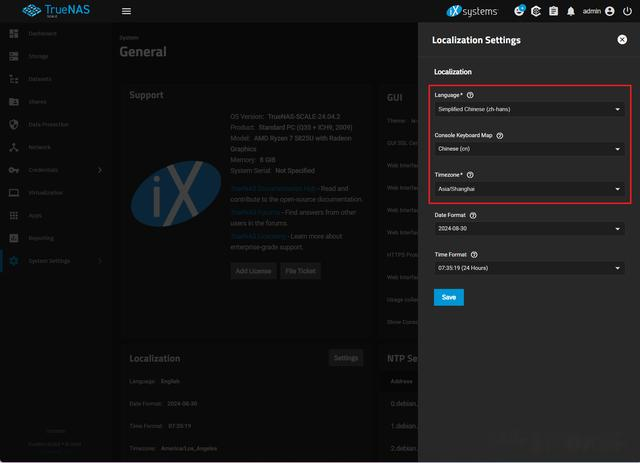Open the admin user account menu
Image resolution: width=640 pixels, height=463 pixels.
point(599,11)
